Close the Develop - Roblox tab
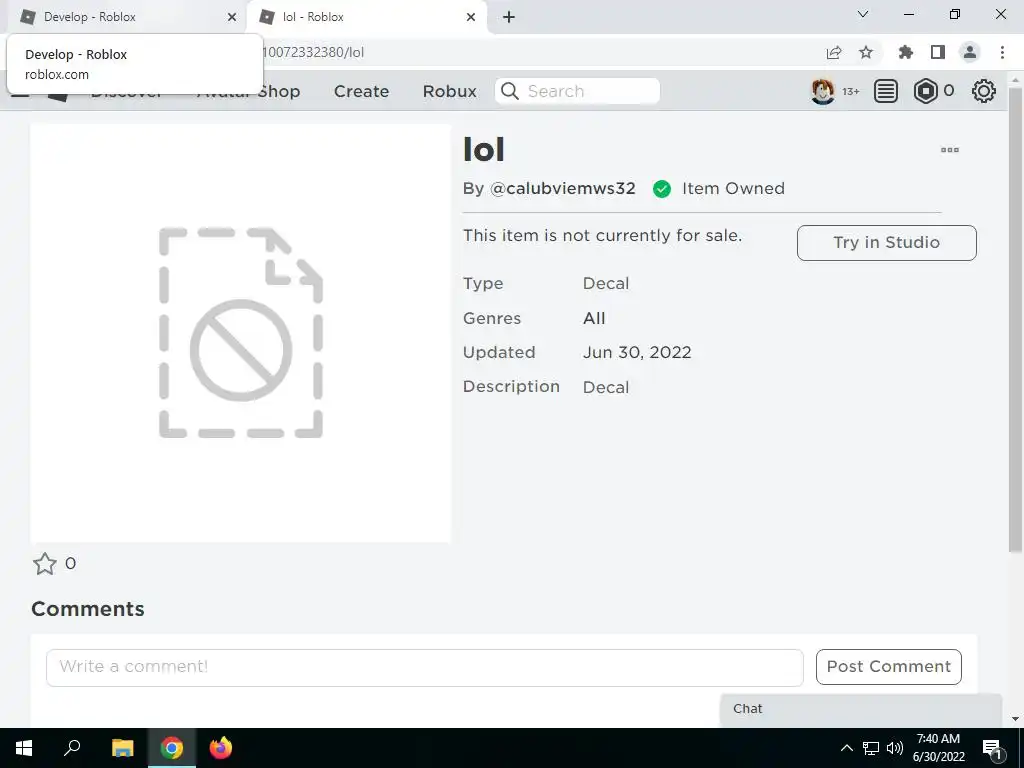 coord(231,17)
